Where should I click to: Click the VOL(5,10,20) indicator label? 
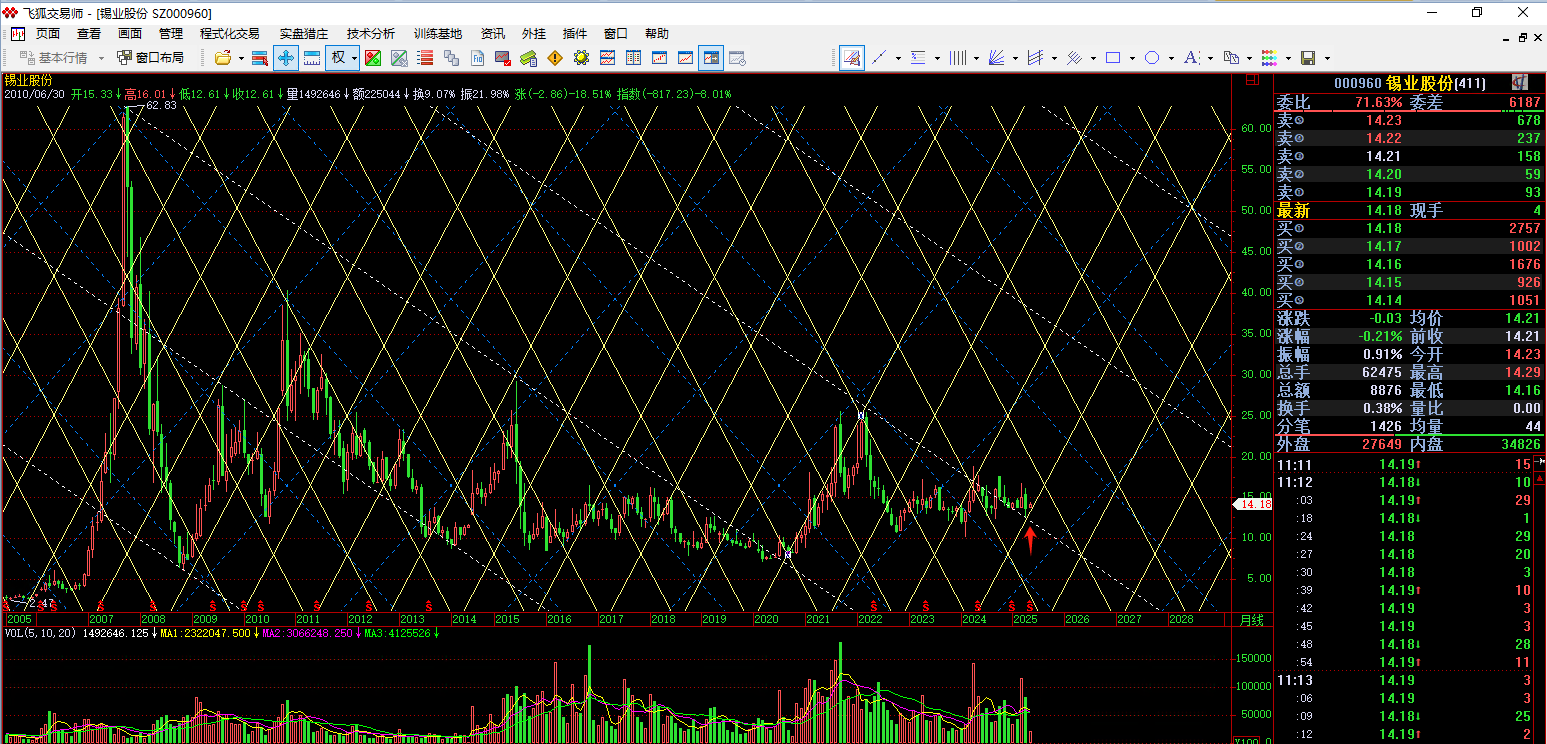[40, 633]
